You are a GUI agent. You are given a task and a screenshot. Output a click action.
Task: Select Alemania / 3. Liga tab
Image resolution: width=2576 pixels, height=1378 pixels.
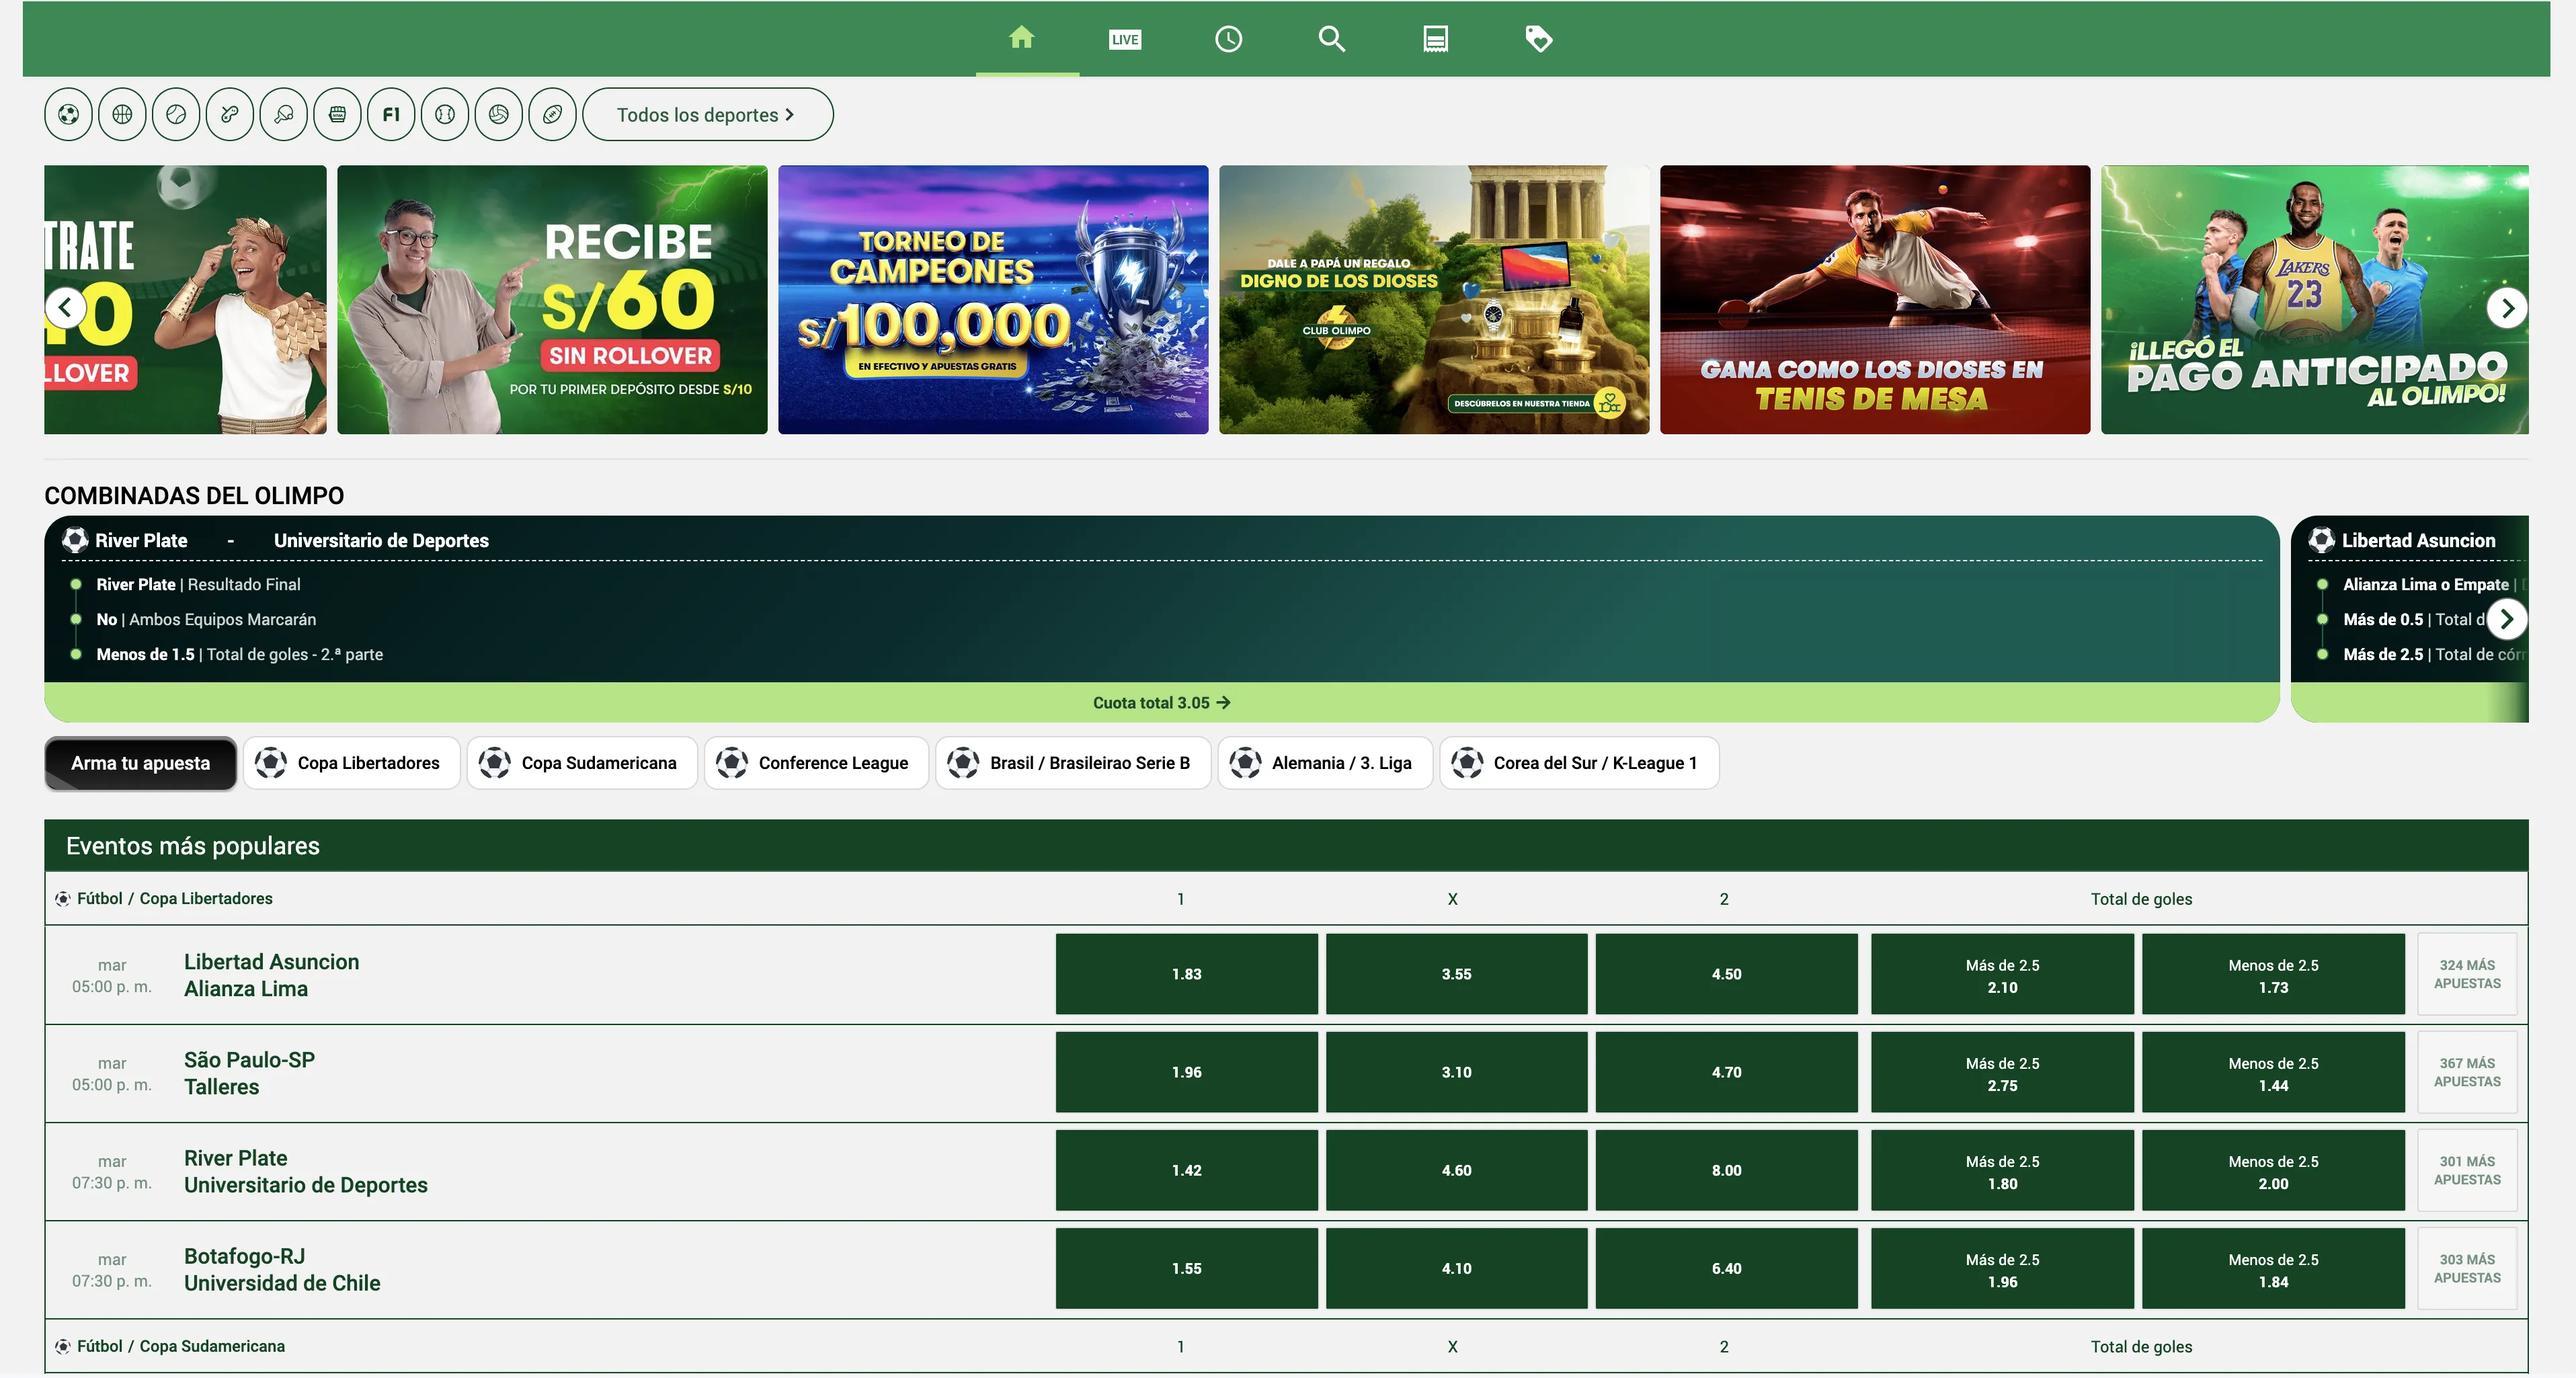point(1325,763)
